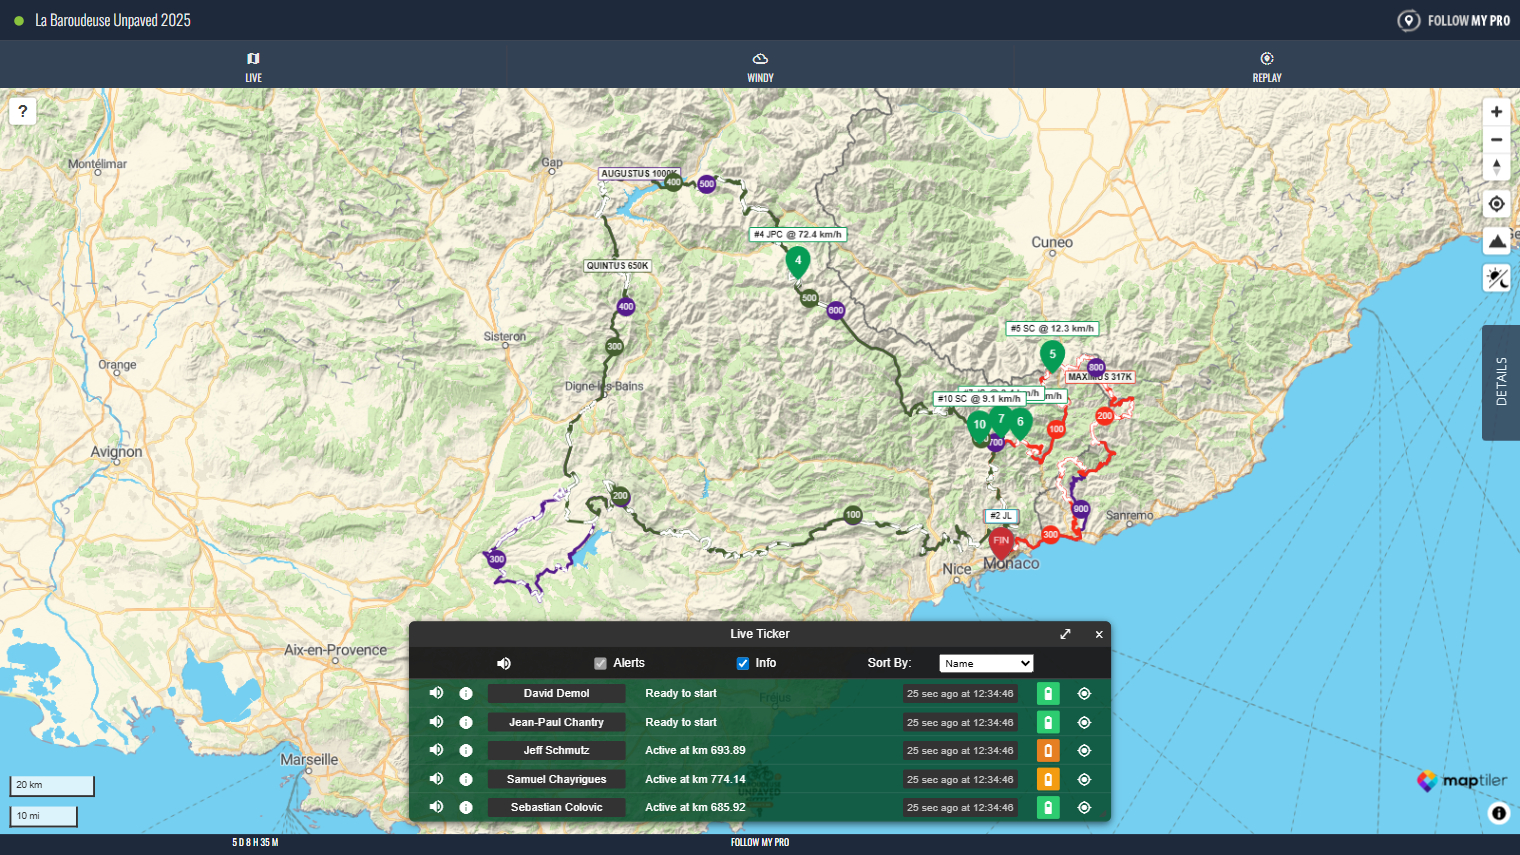Switch to the WINDY tab
Viewport: 1520px width, 855px height.
tap(760, 66)
